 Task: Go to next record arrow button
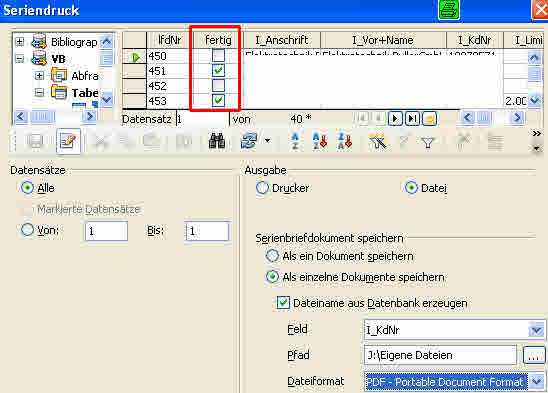coord(395,119)
